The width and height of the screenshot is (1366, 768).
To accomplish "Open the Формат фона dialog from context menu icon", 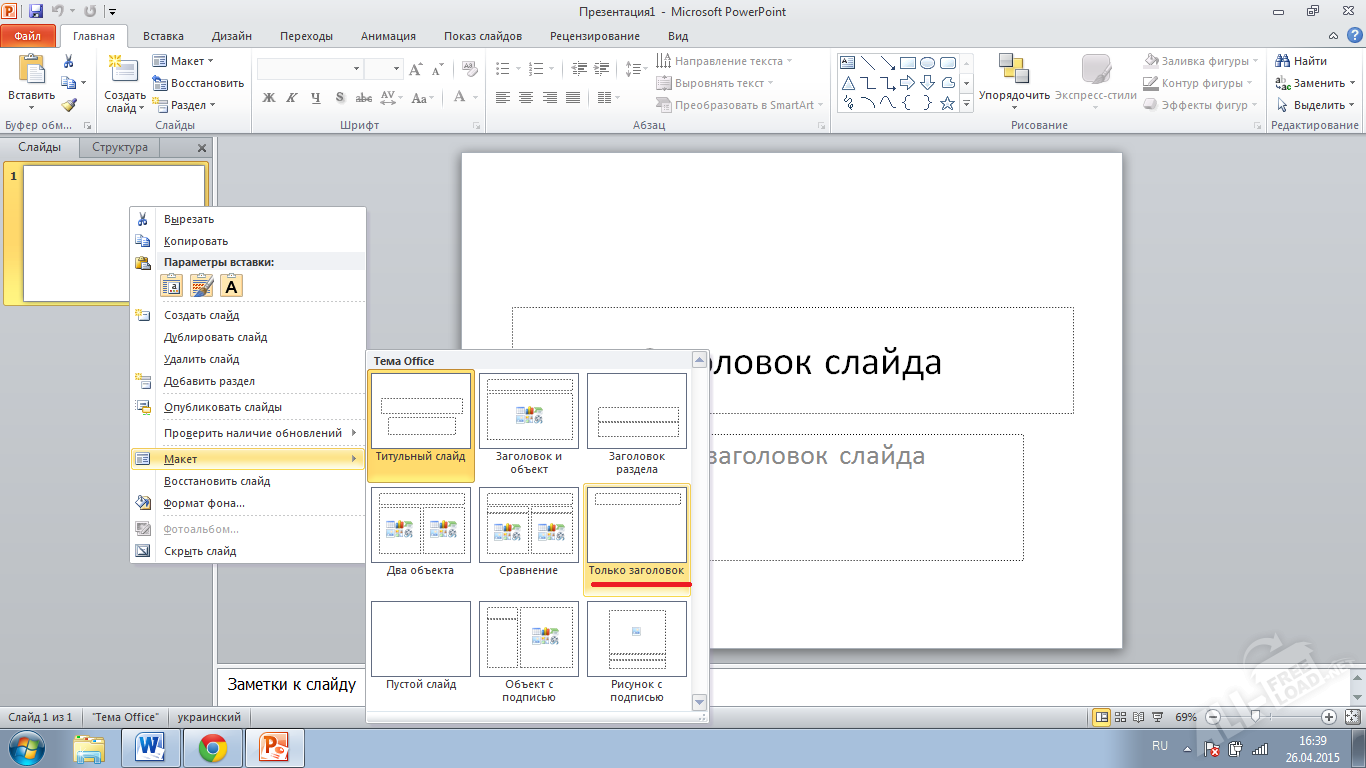I will pyautogui.click(x=143, y=504).
